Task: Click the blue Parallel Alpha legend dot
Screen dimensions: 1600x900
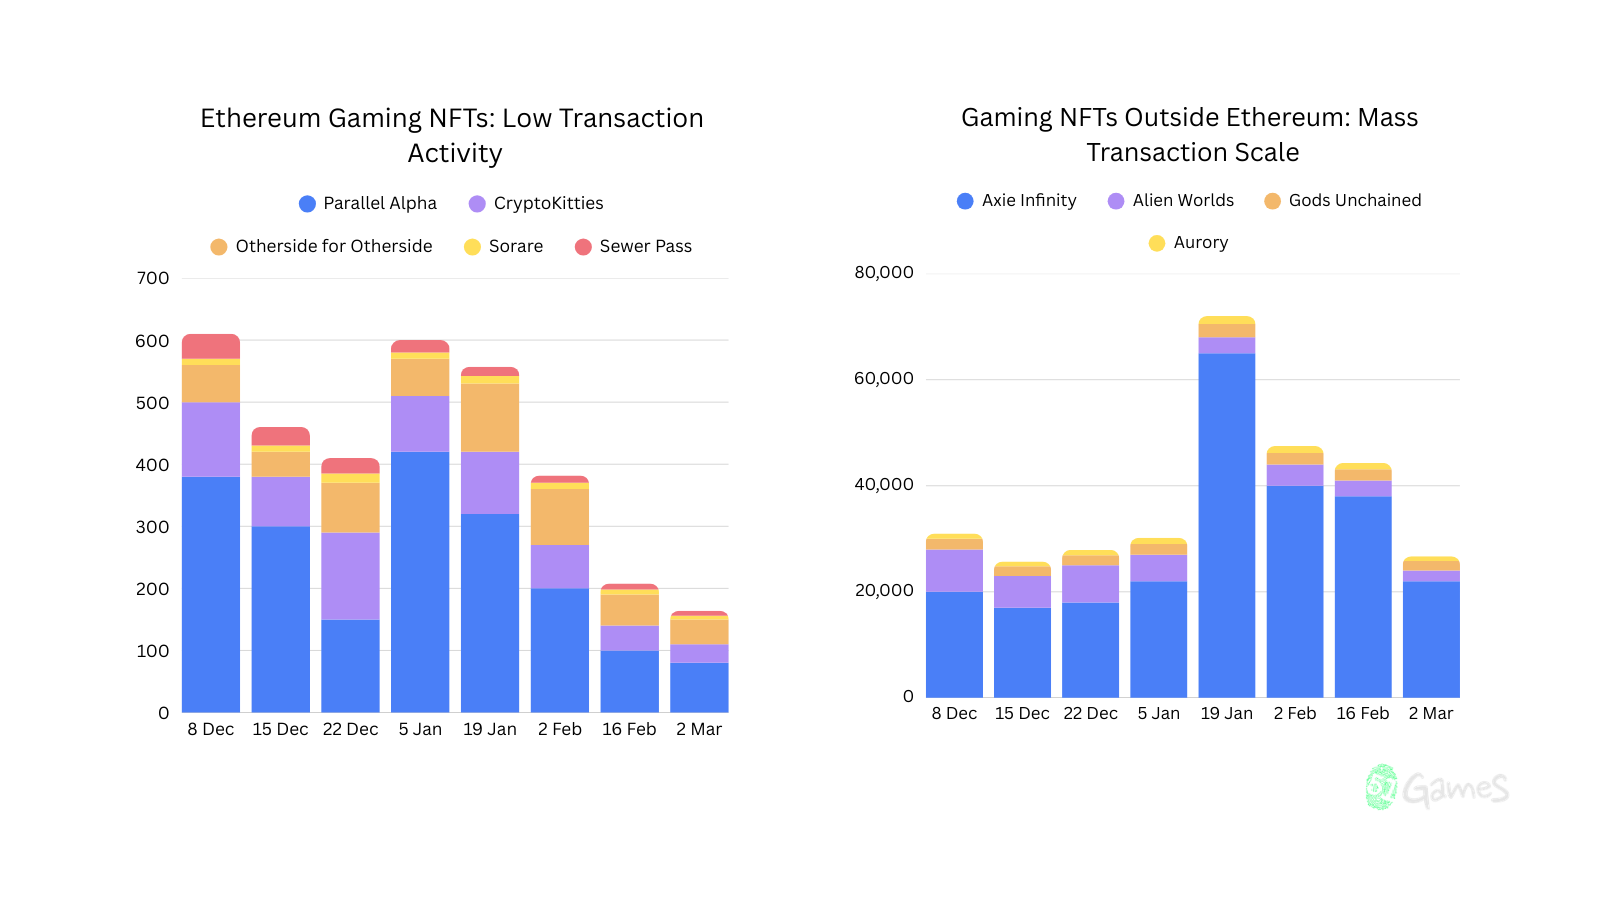Action: point(306,203)
